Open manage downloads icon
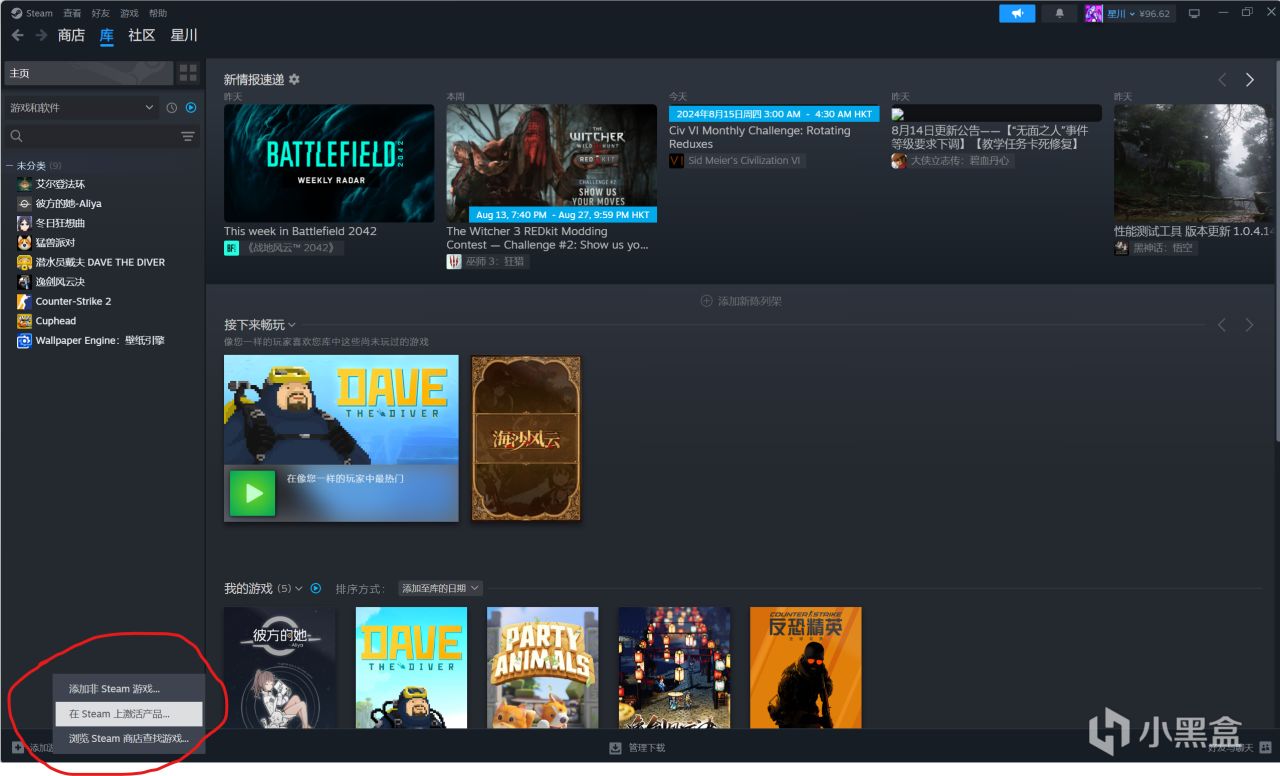The image size is (1280, 776). click(x=615, y=747)
